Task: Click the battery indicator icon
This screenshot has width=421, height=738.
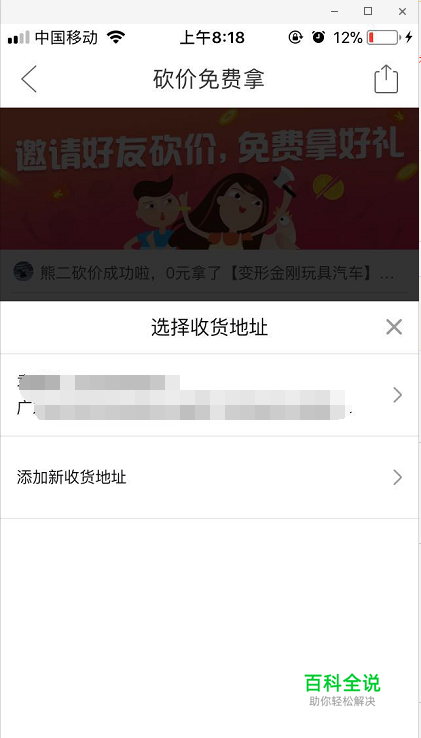Action: click(383, 37)
